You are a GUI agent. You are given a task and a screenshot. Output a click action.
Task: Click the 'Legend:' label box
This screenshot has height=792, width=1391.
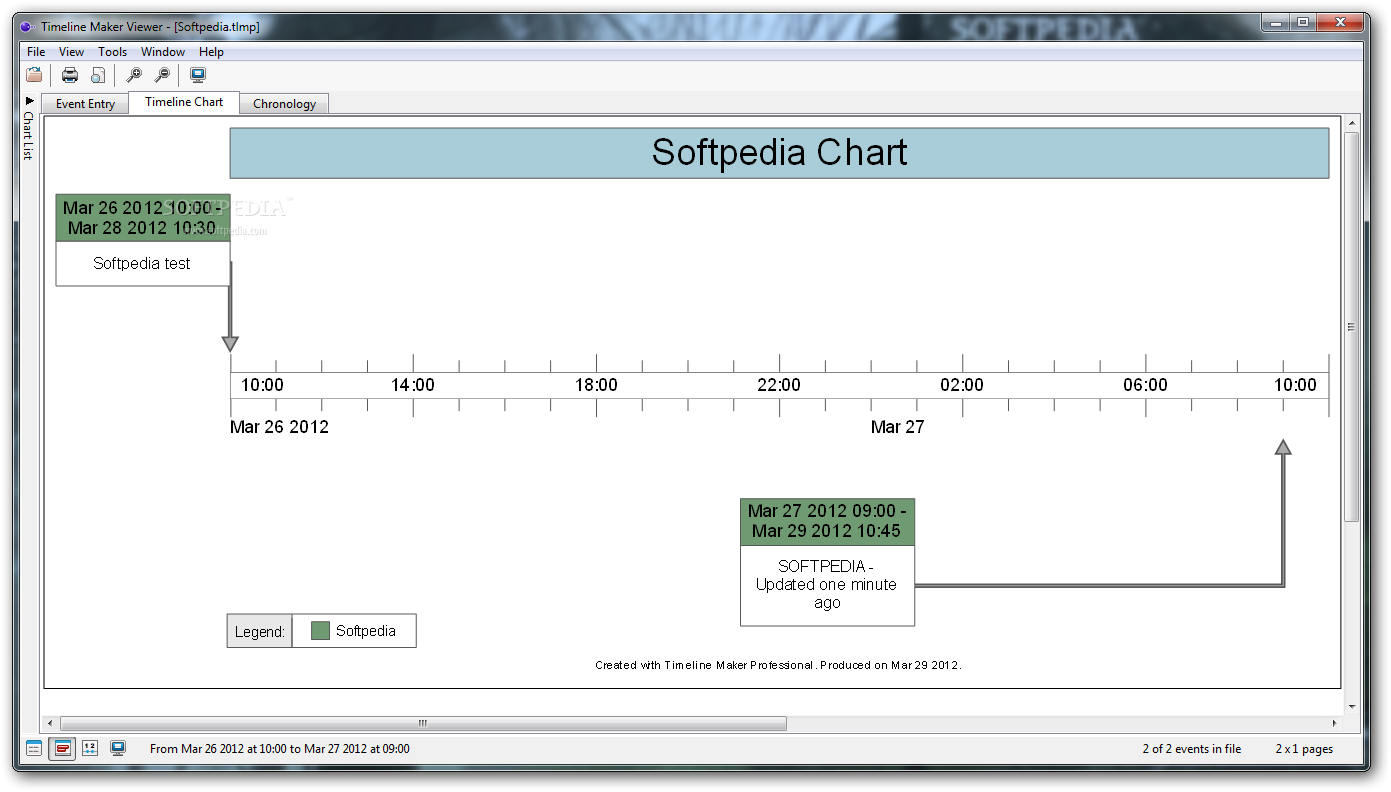coord(259,631)
